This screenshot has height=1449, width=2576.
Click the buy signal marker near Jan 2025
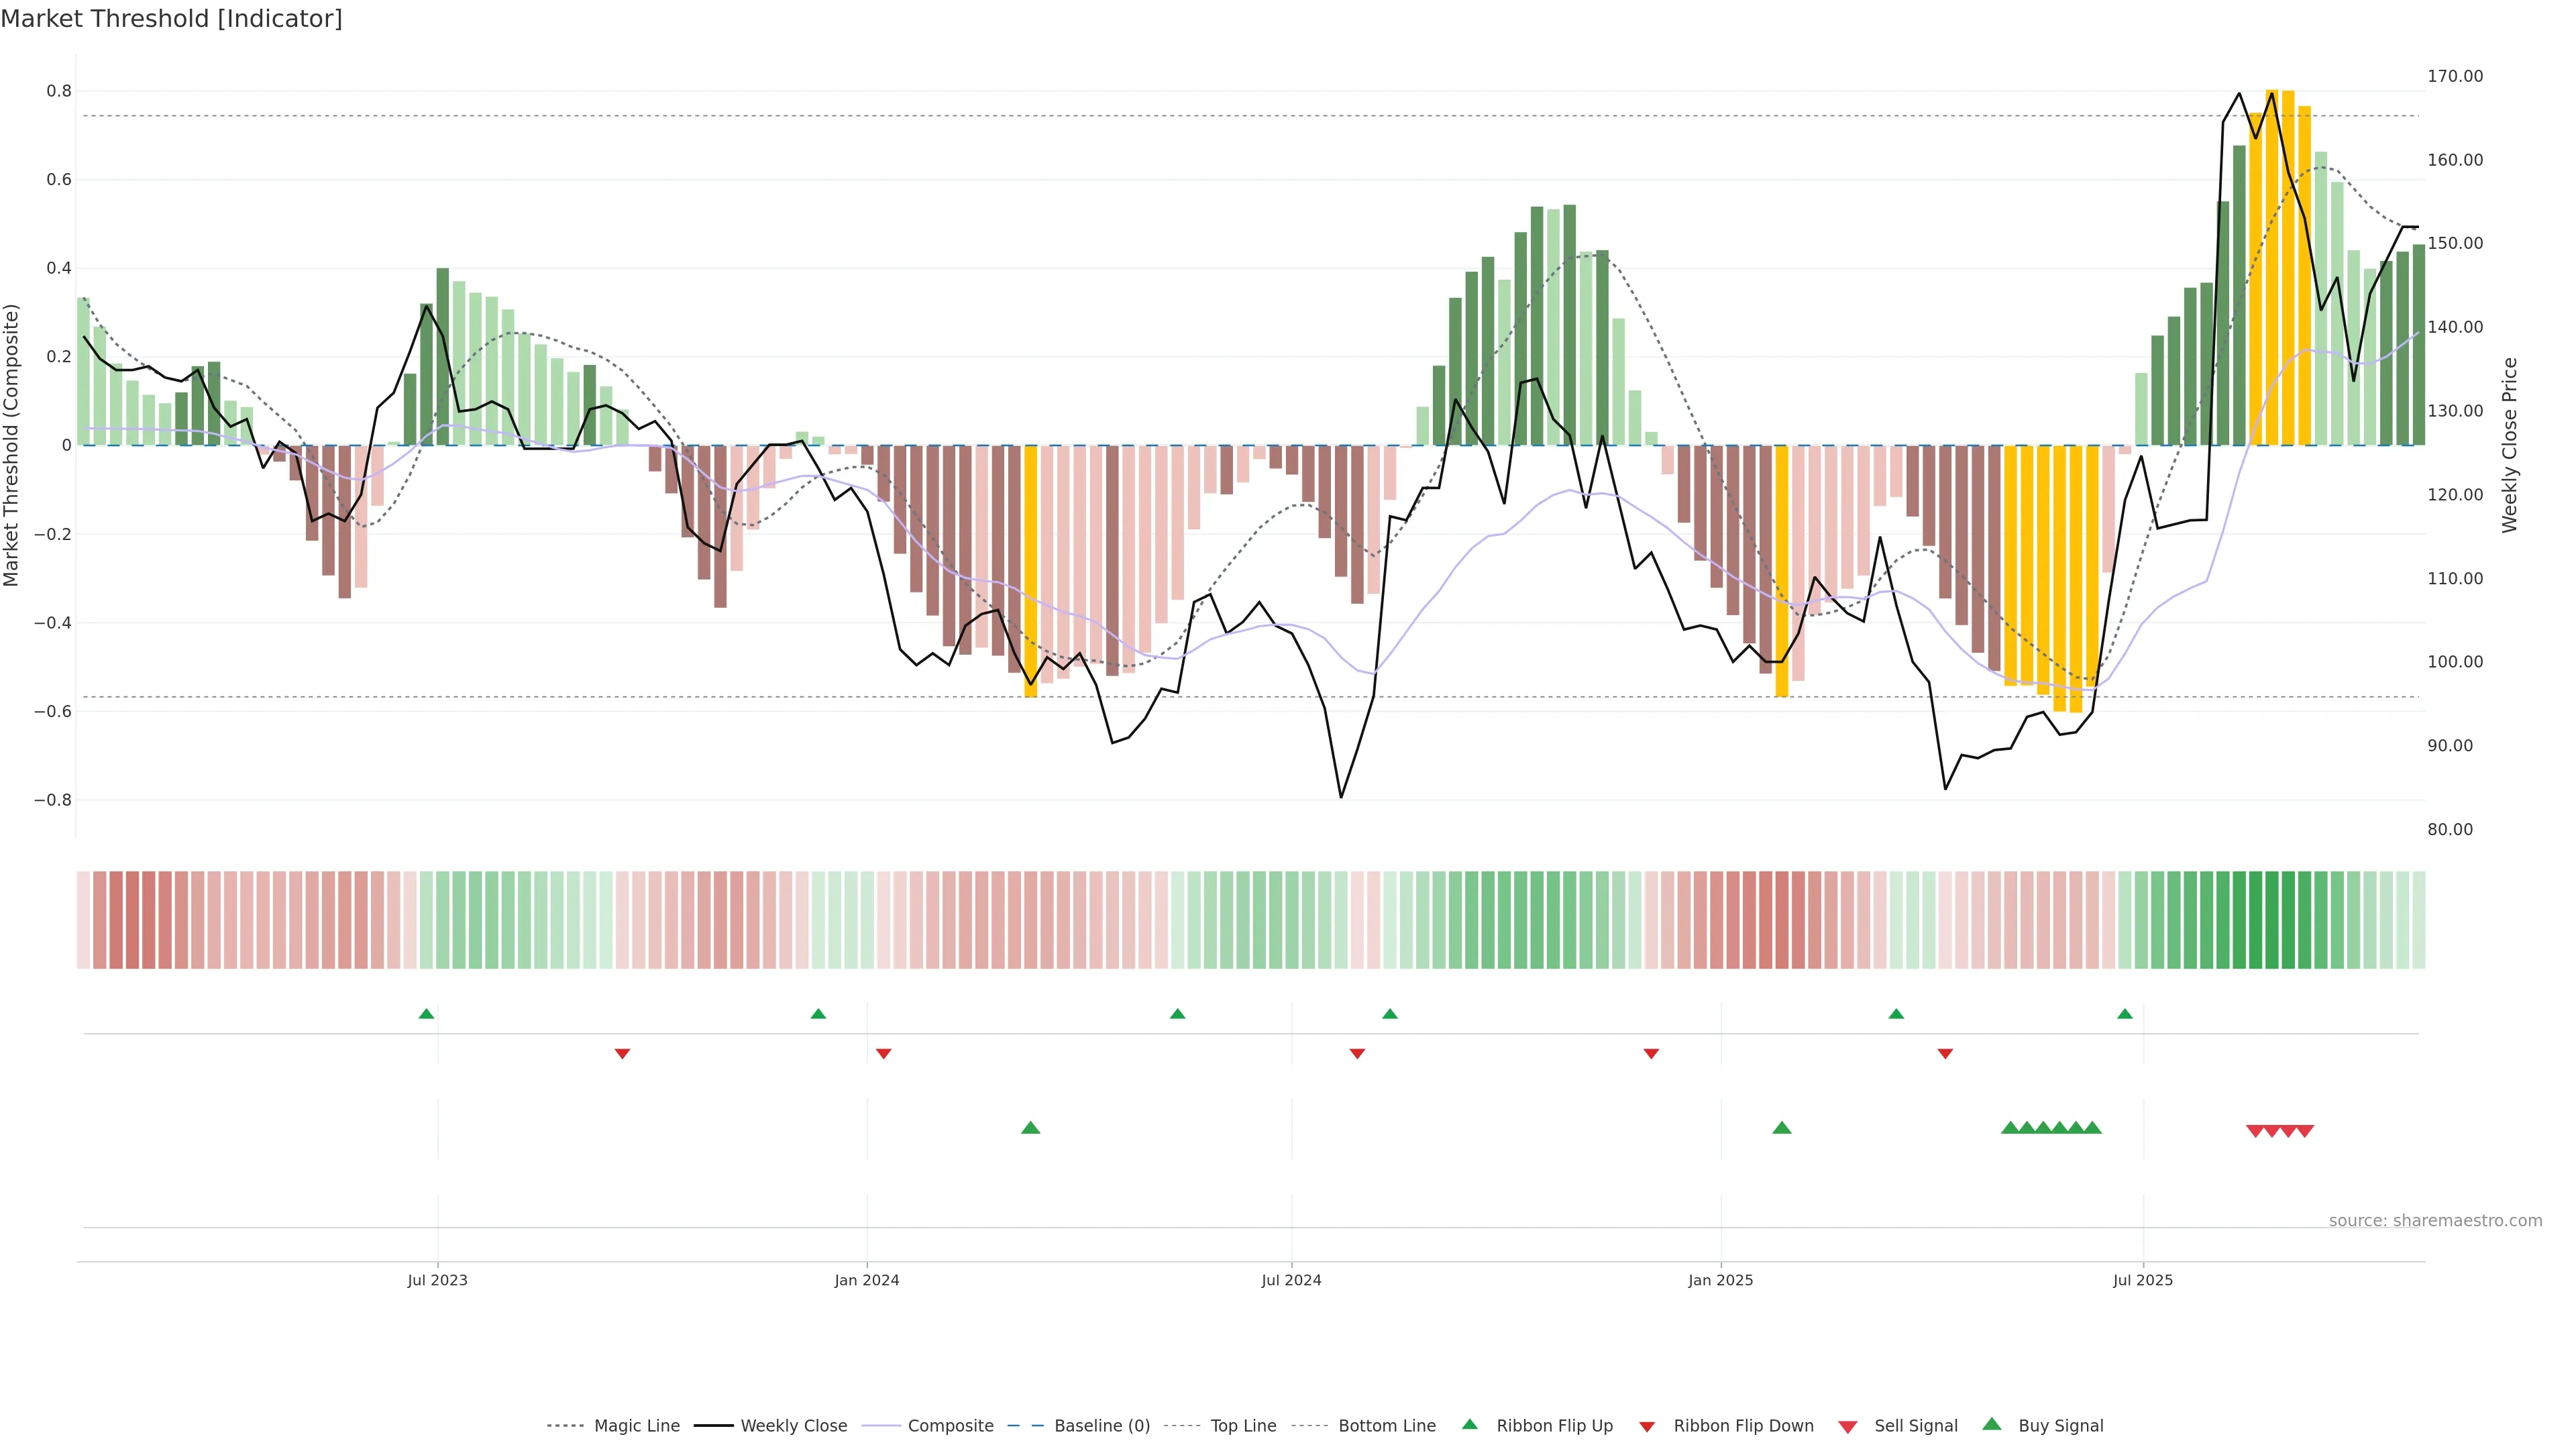(x=1781, y=1128)
